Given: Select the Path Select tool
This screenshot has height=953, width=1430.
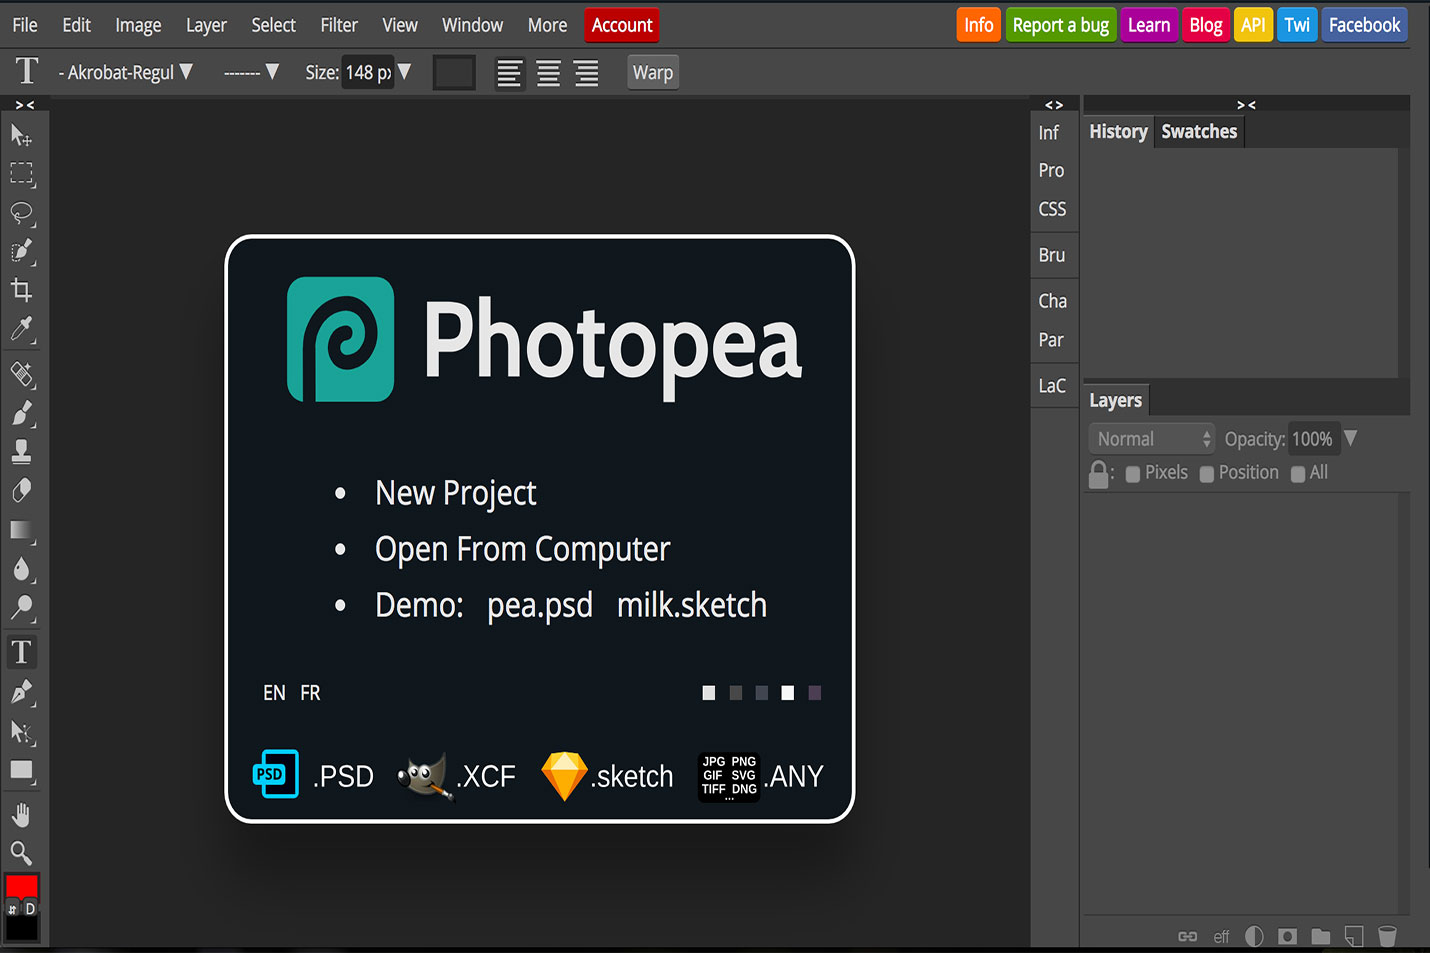Looking at the screenshot, I should click(x=21, y=731).
